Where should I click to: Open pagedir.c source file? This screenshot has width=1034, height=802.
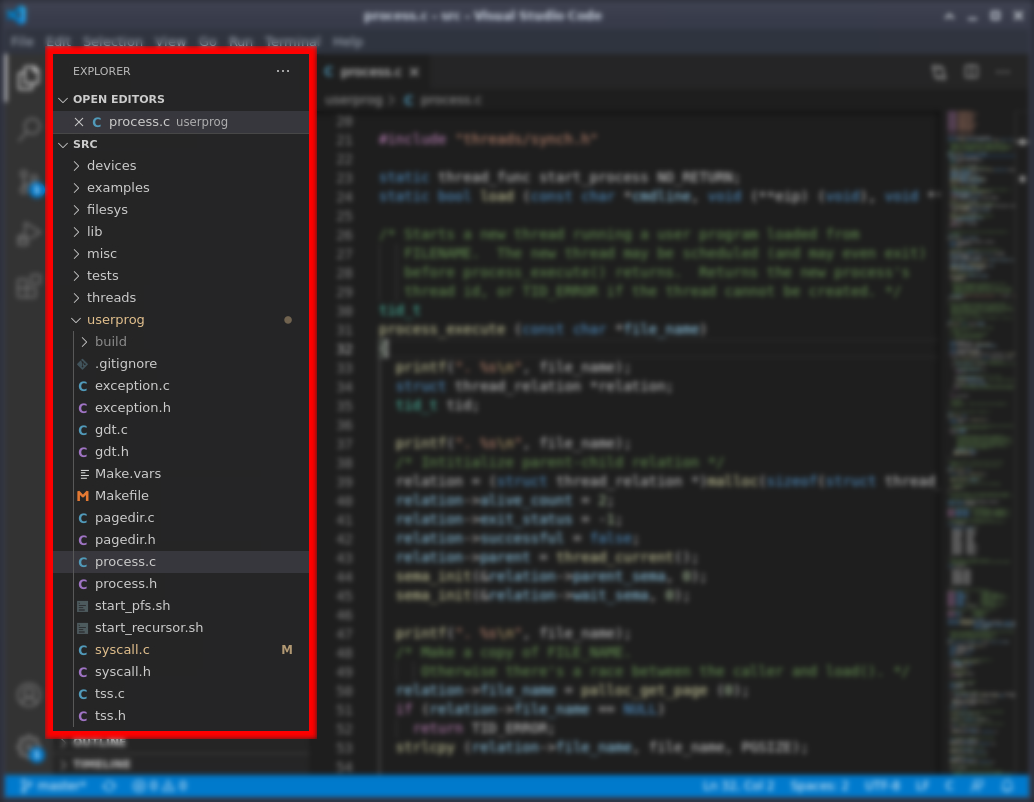(x=181, y=518)
